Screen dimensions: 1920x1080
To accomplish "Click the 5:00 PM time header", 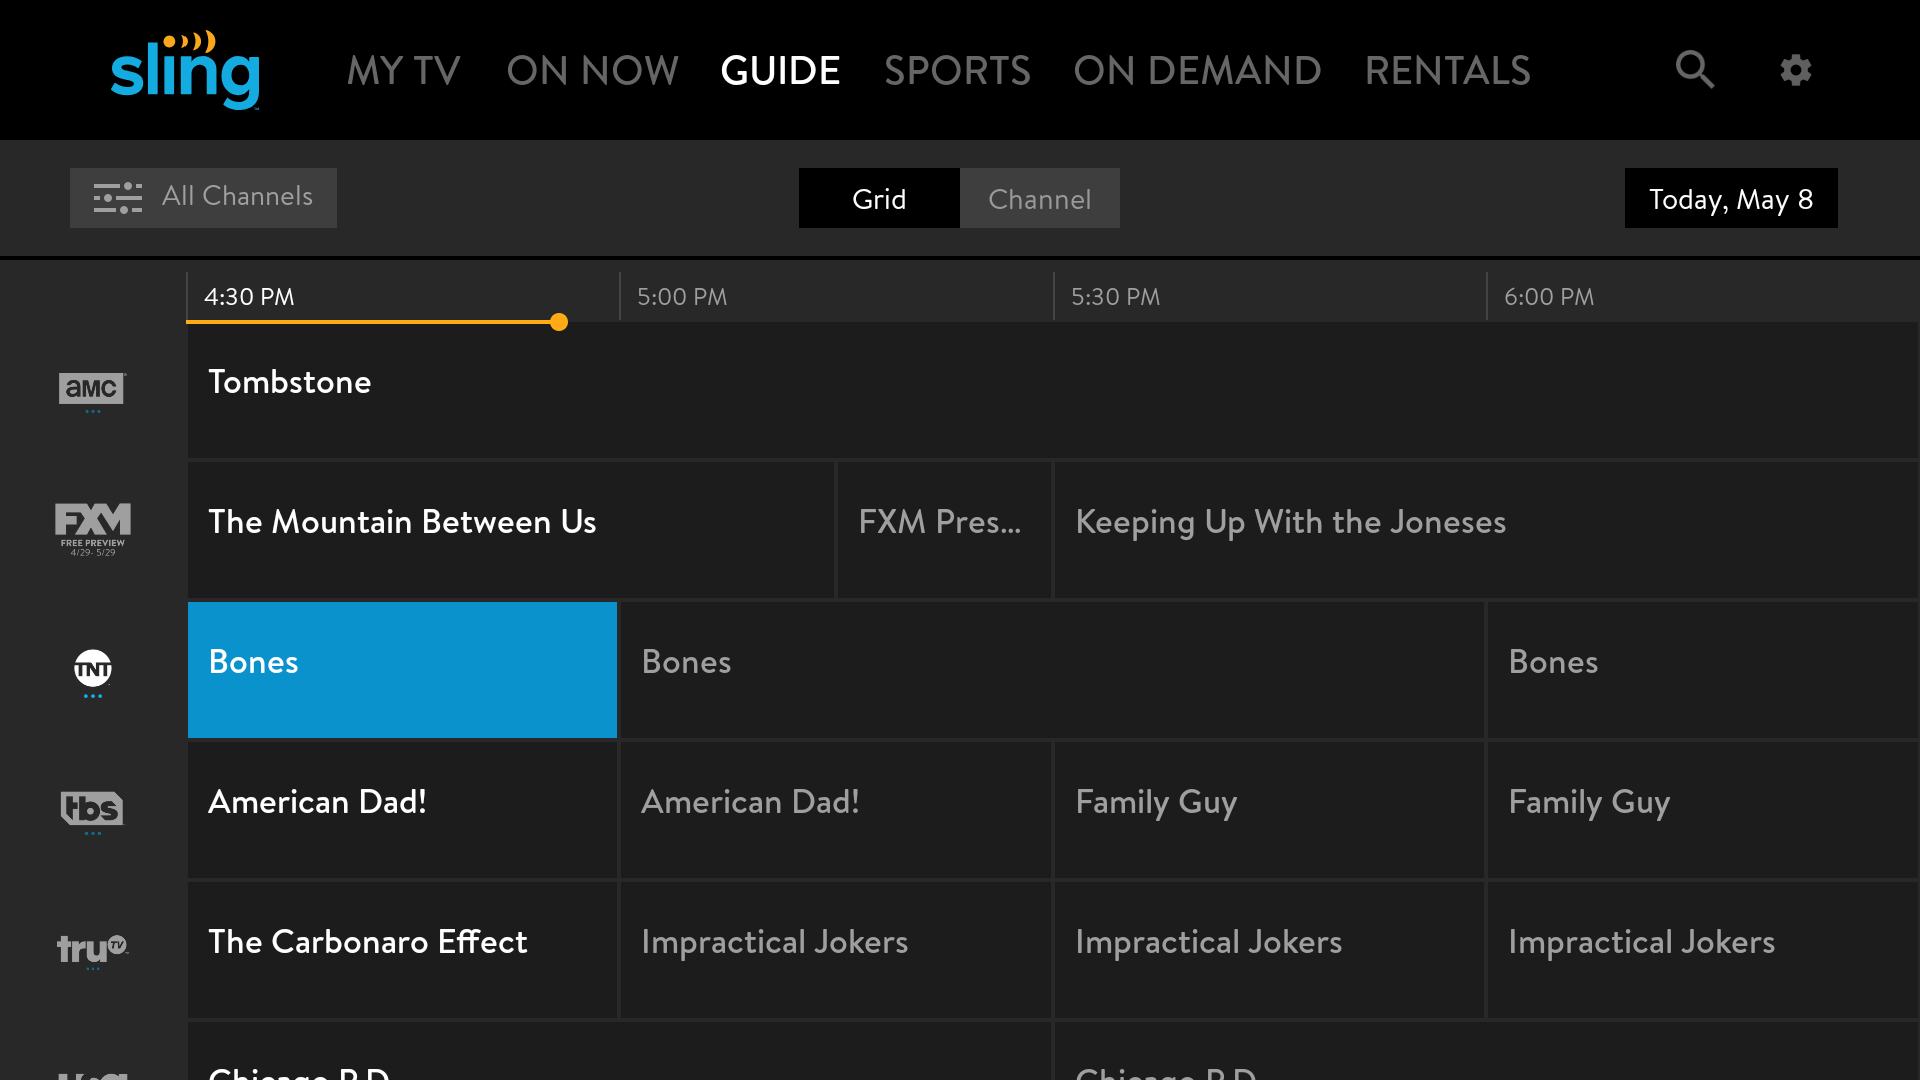I will click(x=682, y=297).
